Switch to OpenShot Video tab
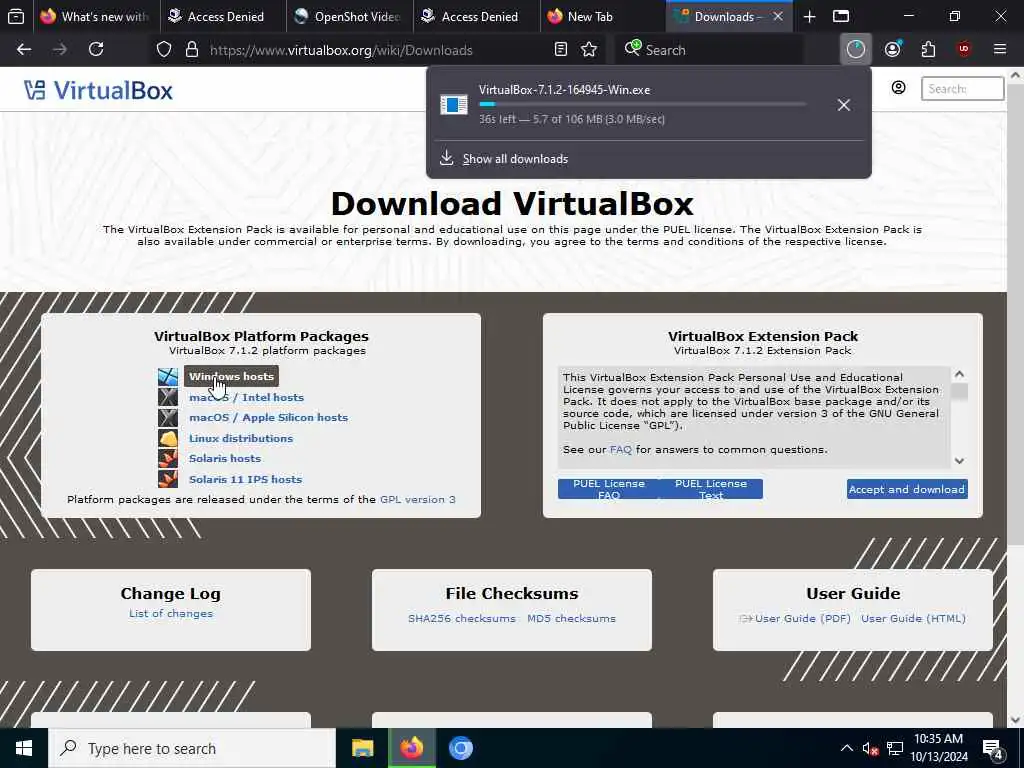 (x=350, y=16)
